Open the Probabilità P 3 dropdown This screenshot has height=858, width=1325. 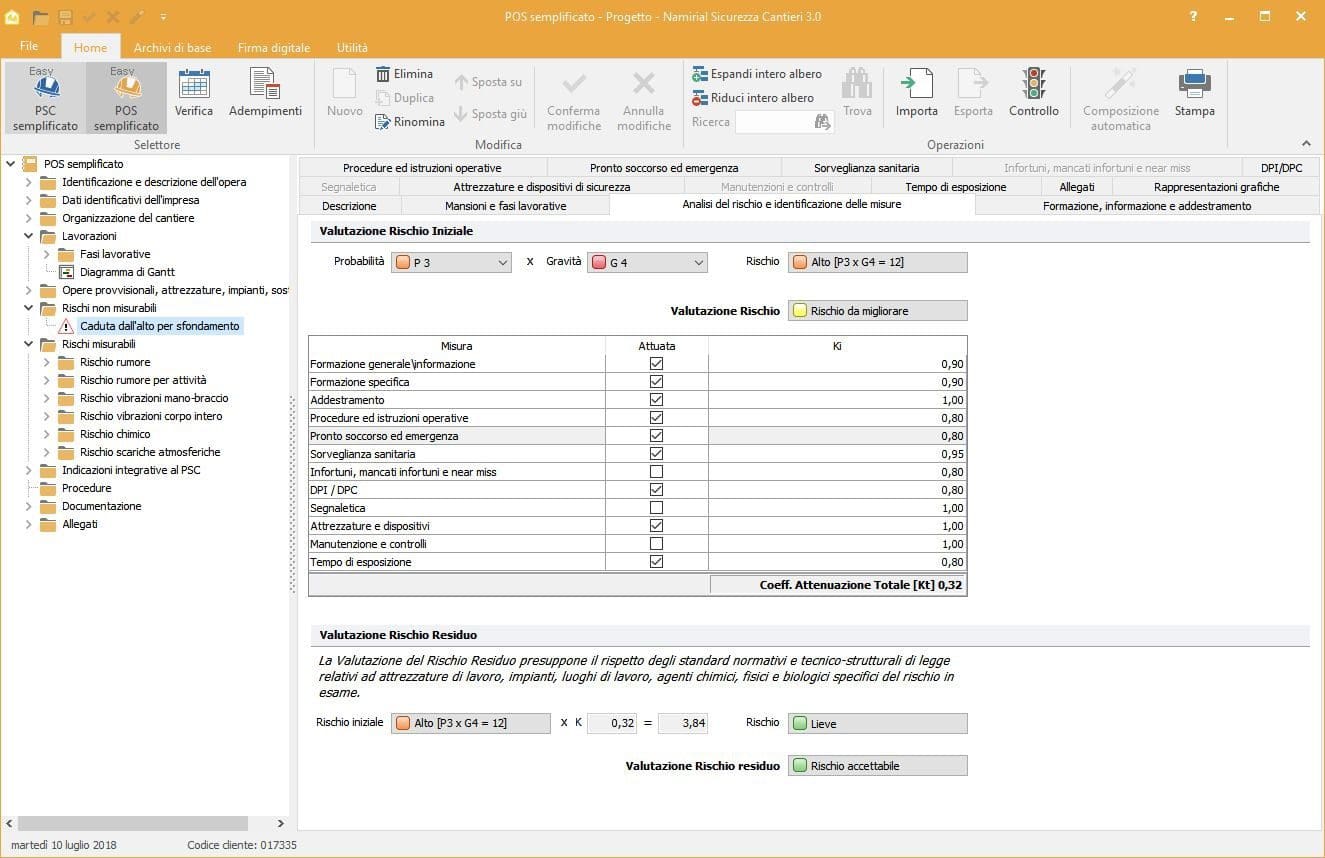click(x=452, y=263)
